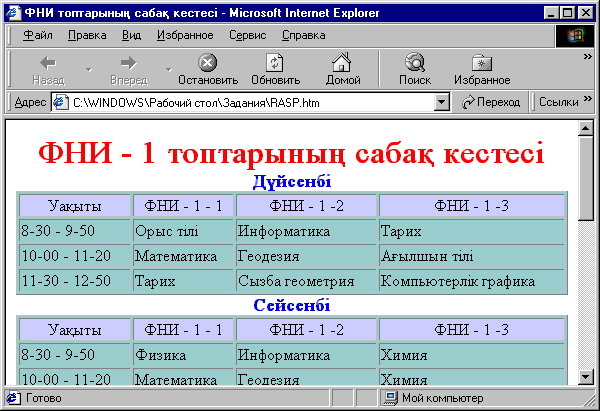This screenshot has height=411, width=600.
Task: Click the Компьютерлік графика cell
Action: pyautogui.click(x=472, y=281)
